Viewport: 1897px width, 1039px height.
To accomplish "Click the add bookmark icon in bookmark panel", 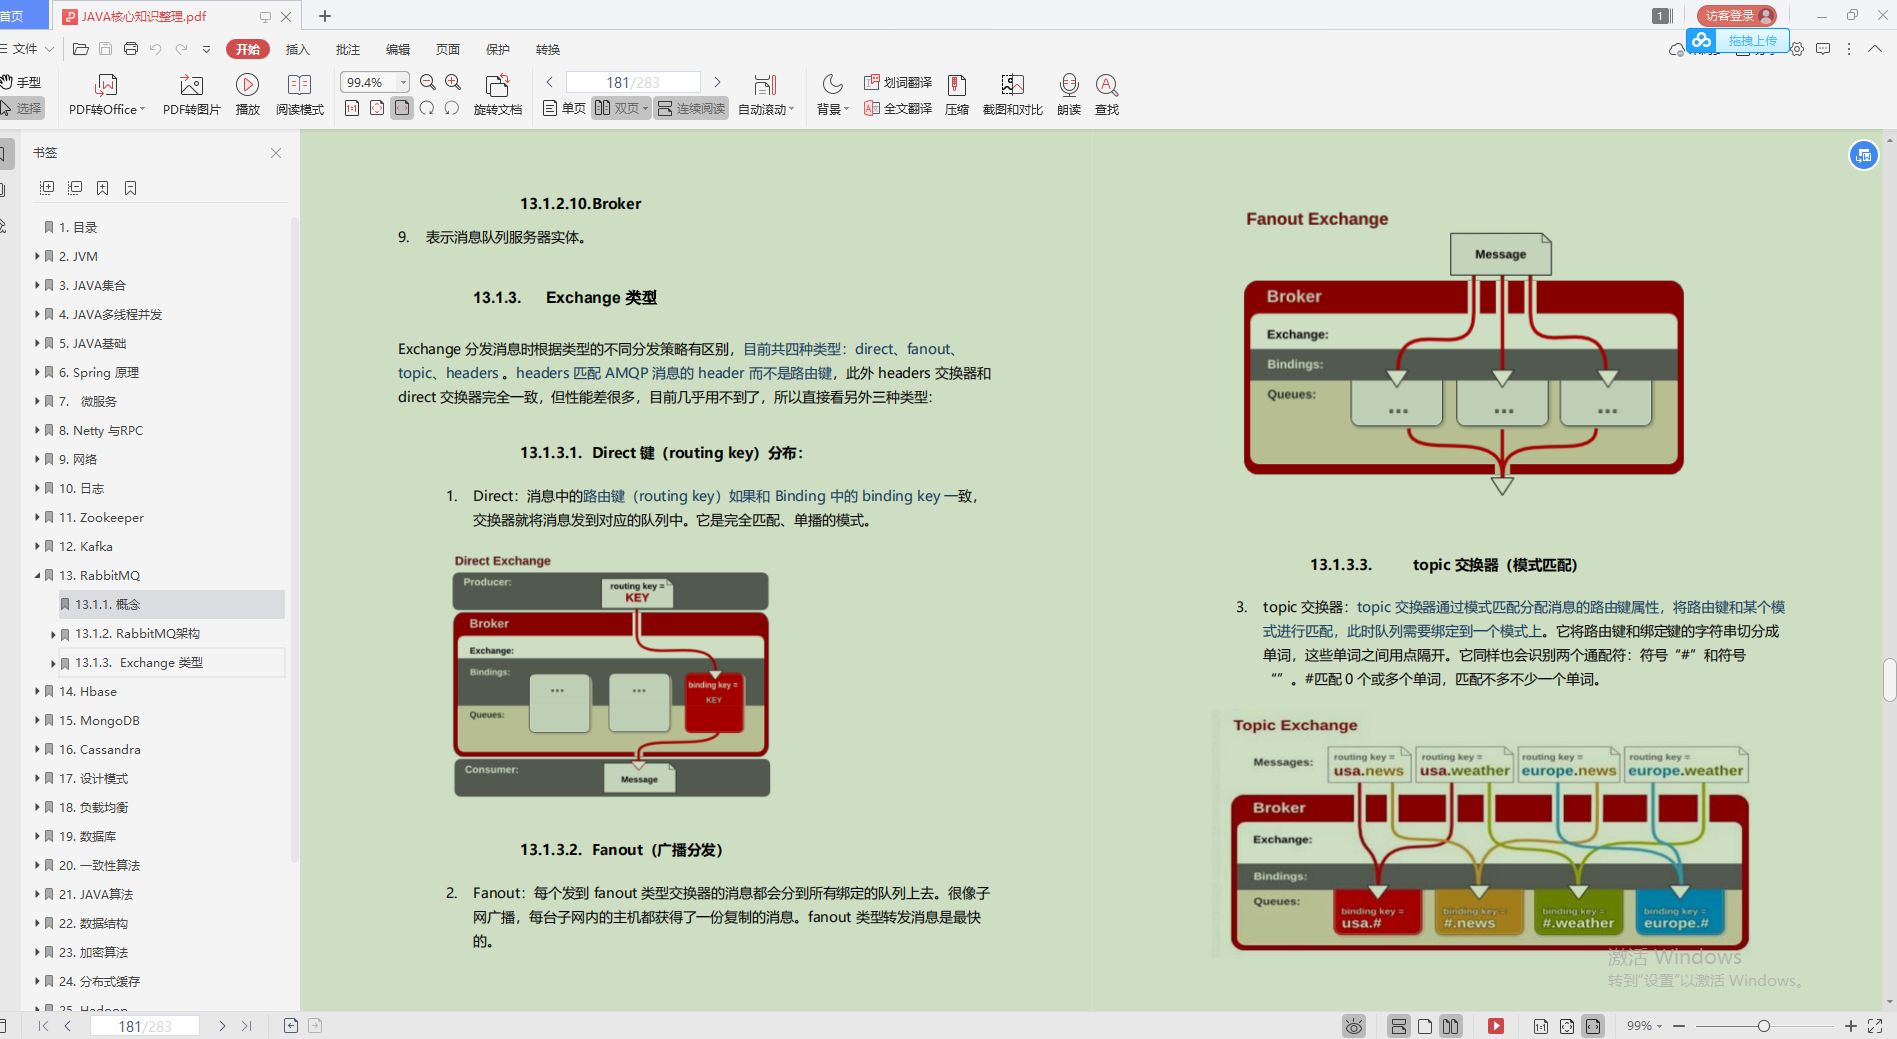I will click(103, 188).
